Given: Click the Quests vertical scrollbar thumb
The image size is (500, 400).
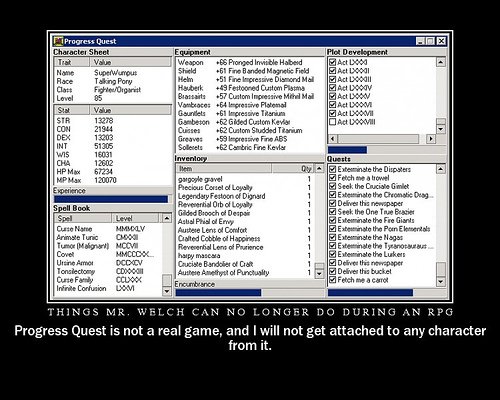Looking at the screenshot, I should [x=441, y=269].
